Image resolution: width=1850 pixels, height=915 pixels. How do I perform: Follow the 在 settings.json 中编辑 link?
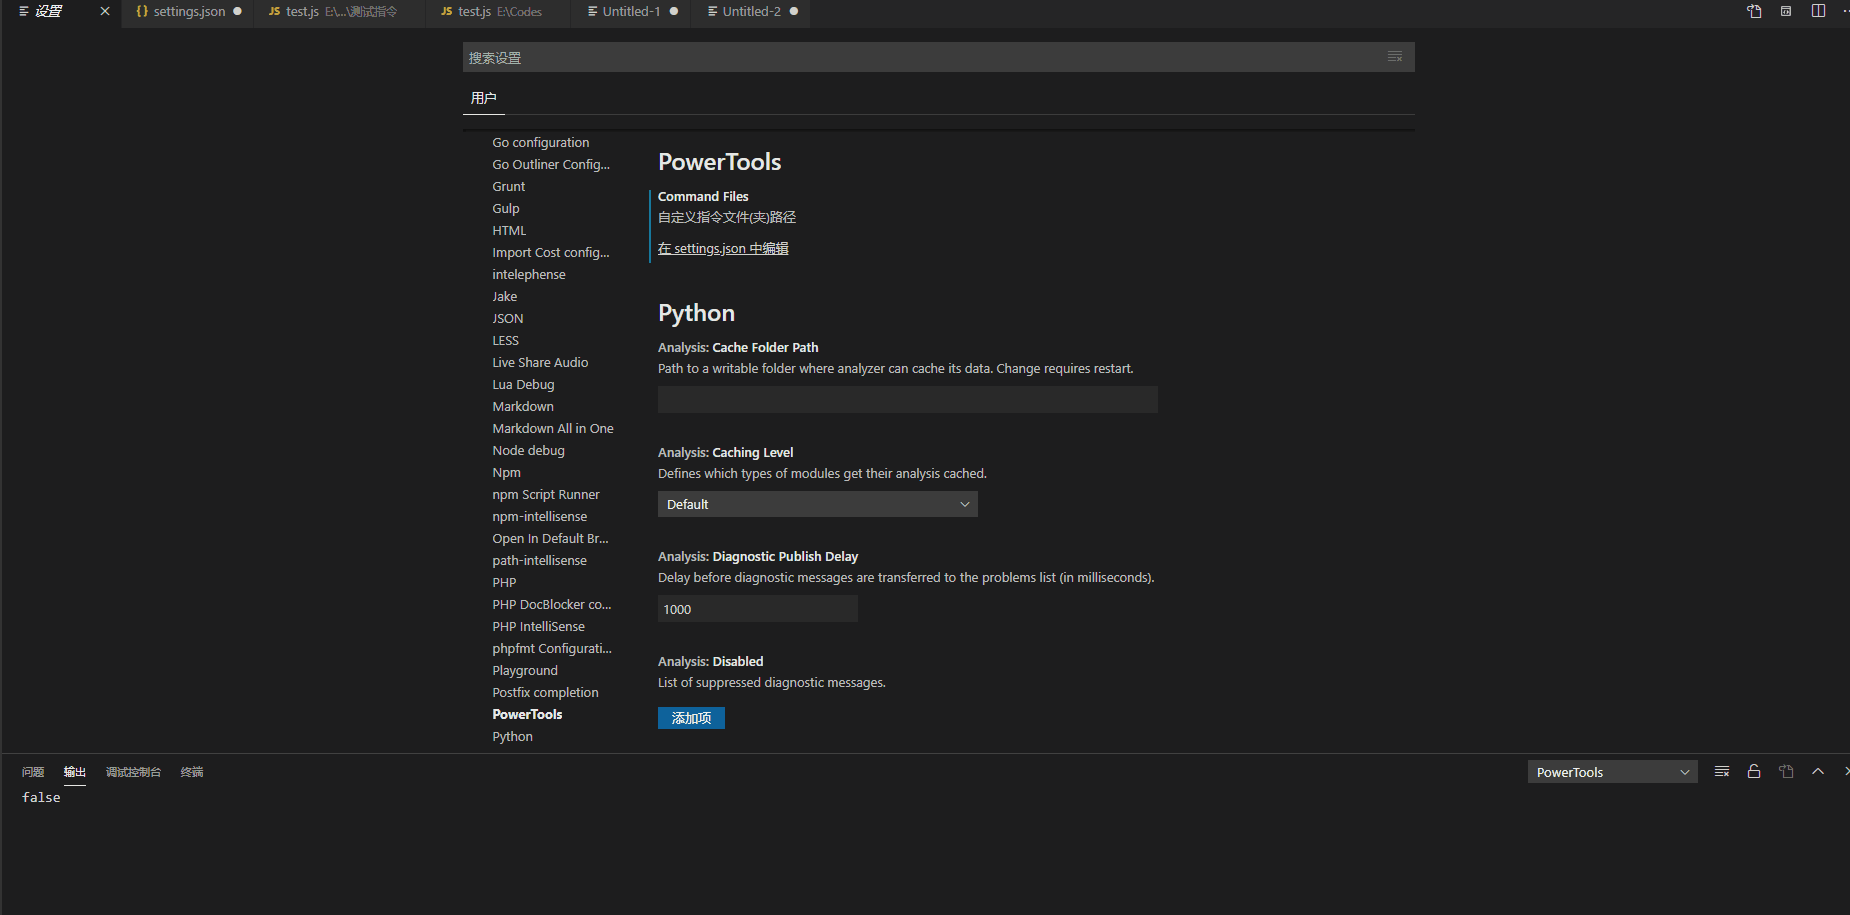pyautogui.click(x=723, y=249)
